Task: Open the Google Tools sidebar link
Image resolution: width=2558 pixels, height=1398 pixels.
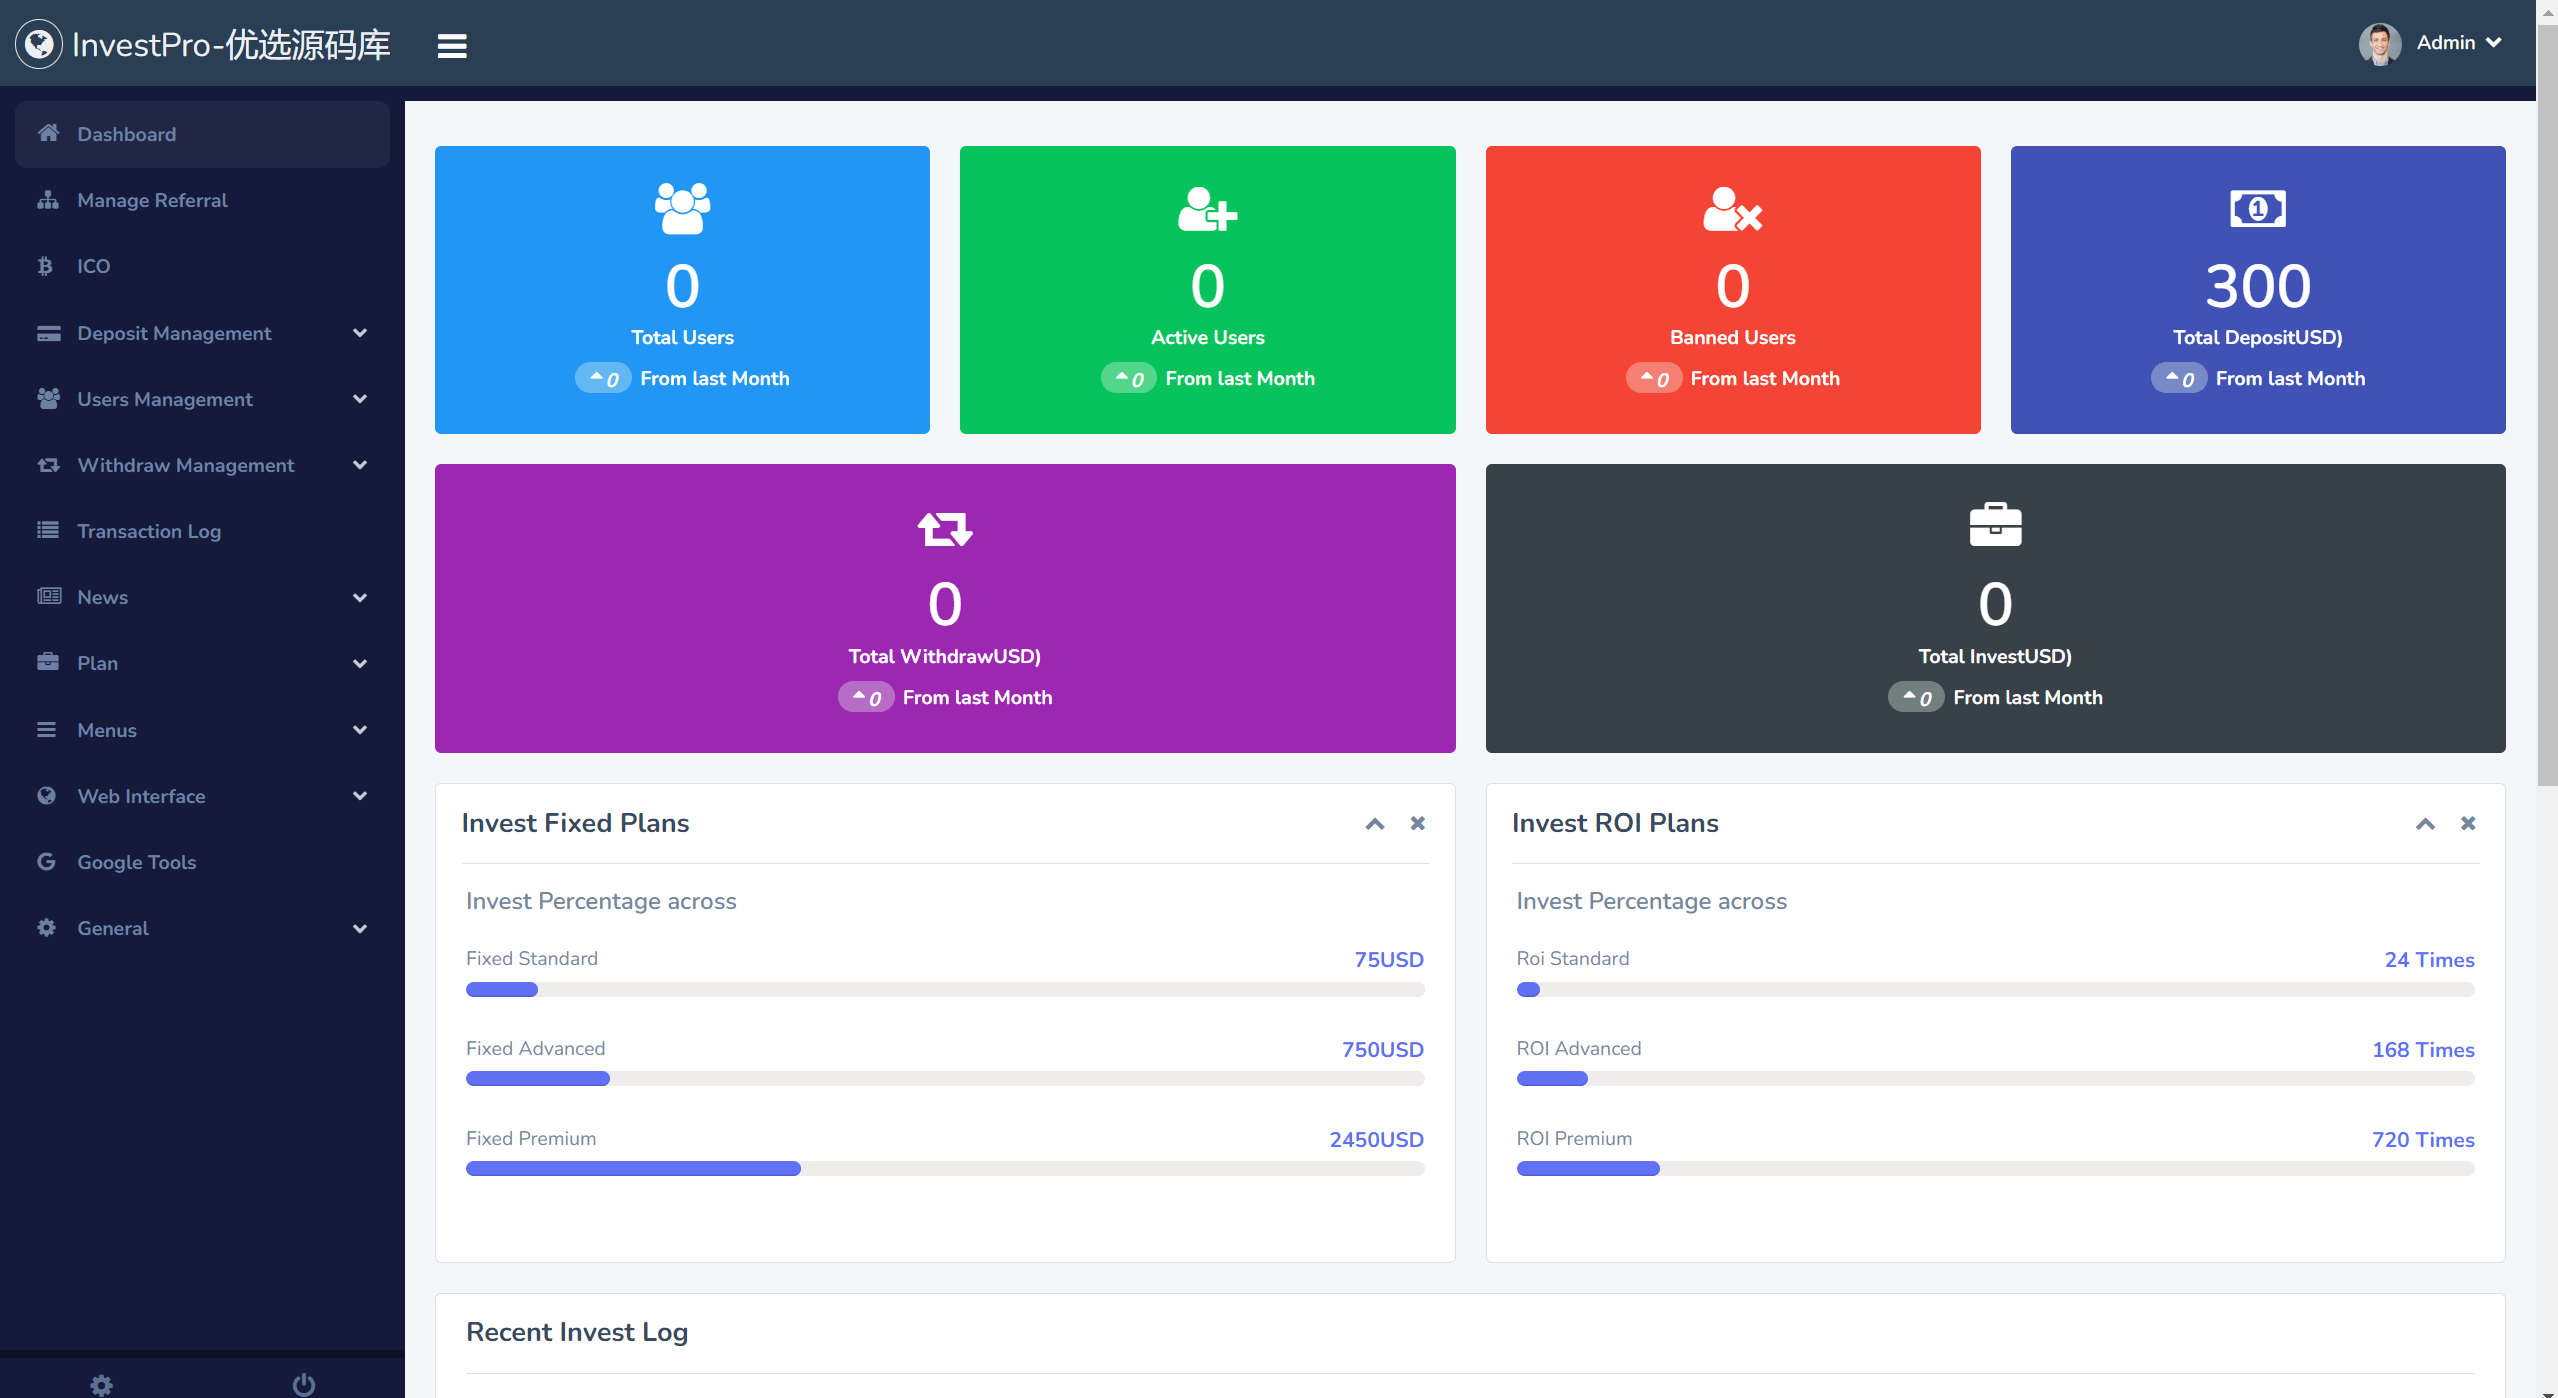Action: [136, 862]
